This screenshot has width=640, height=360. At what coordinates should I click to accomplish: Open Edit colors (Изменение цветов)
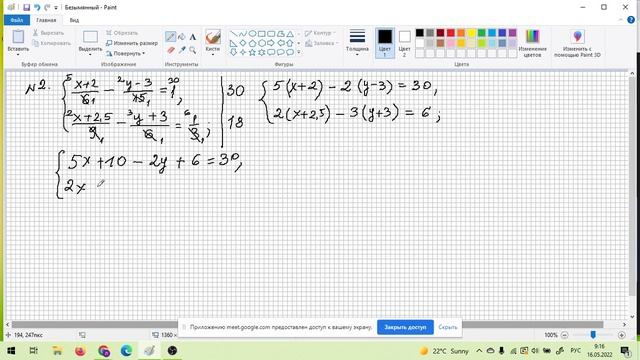[532, 43]
